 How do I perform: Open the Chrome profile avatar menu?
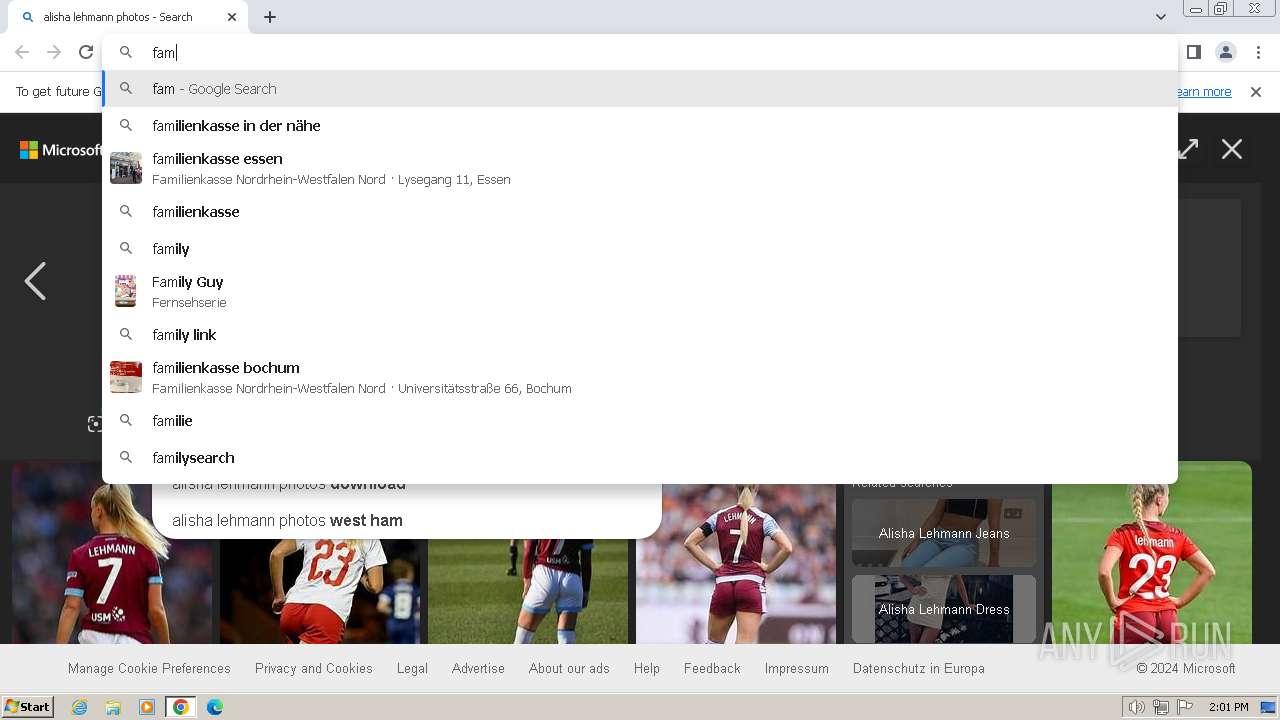pyautogui.click(x=1226, y=52)
